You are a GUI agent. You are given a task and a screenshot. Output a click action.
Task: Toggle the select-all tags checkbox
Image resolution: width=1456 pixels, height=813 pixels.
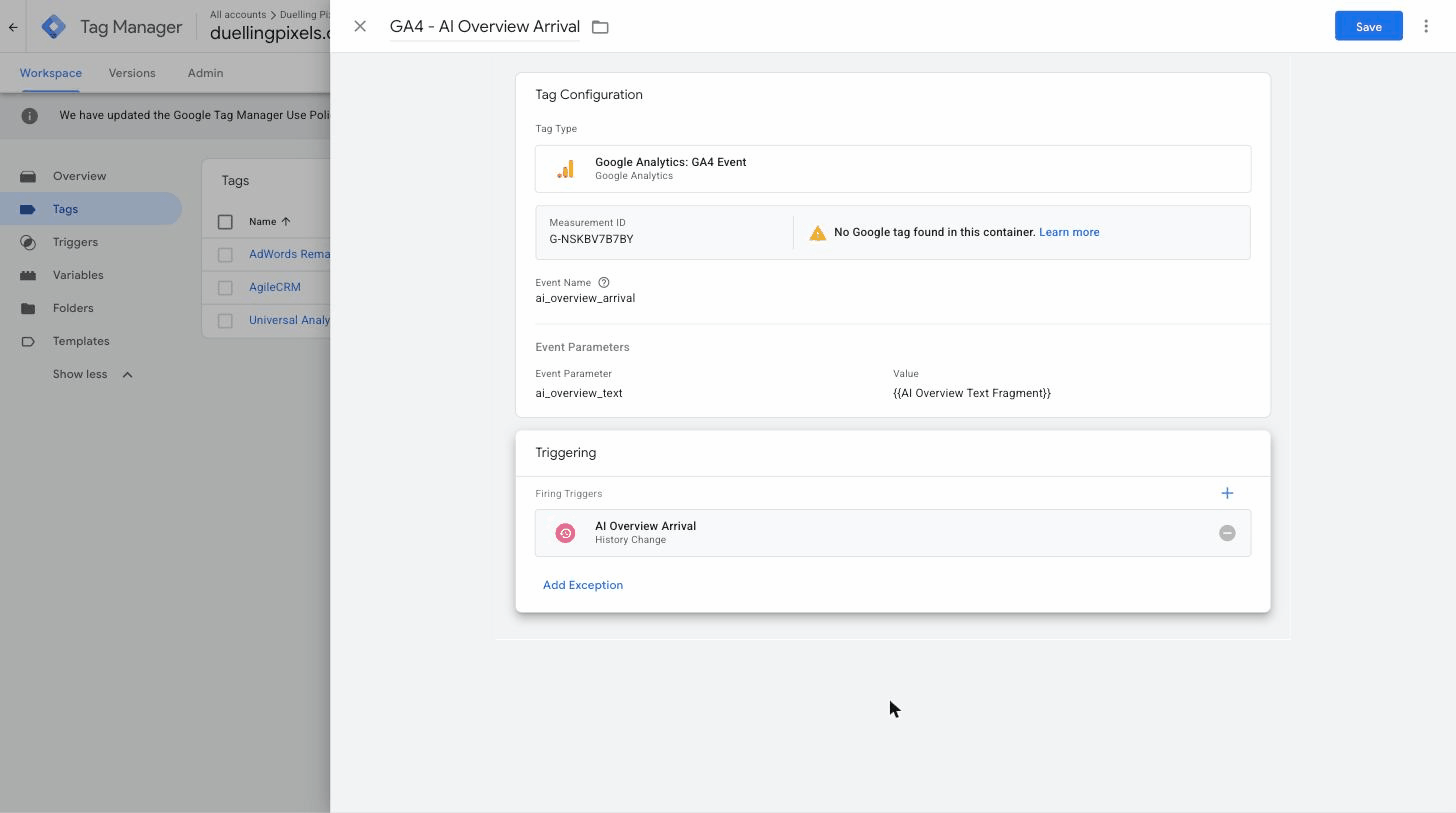(x=225, y=222)
